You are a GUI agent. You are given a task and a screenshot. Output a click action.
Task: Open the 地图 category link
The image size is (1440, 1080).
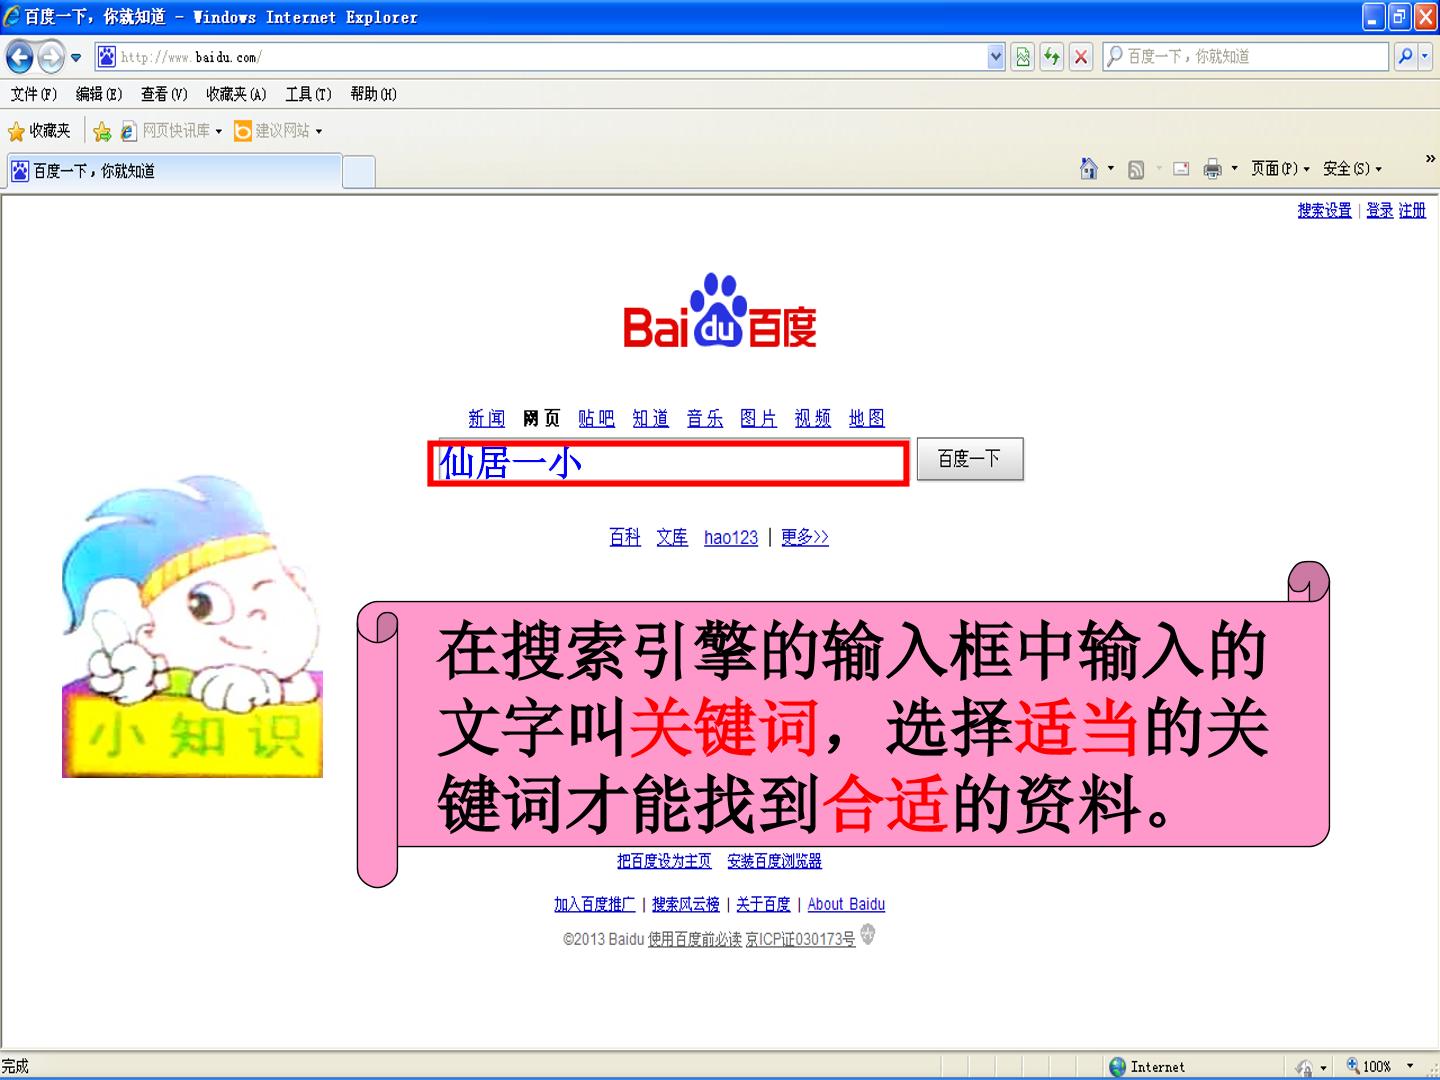[x=867, y=418]
